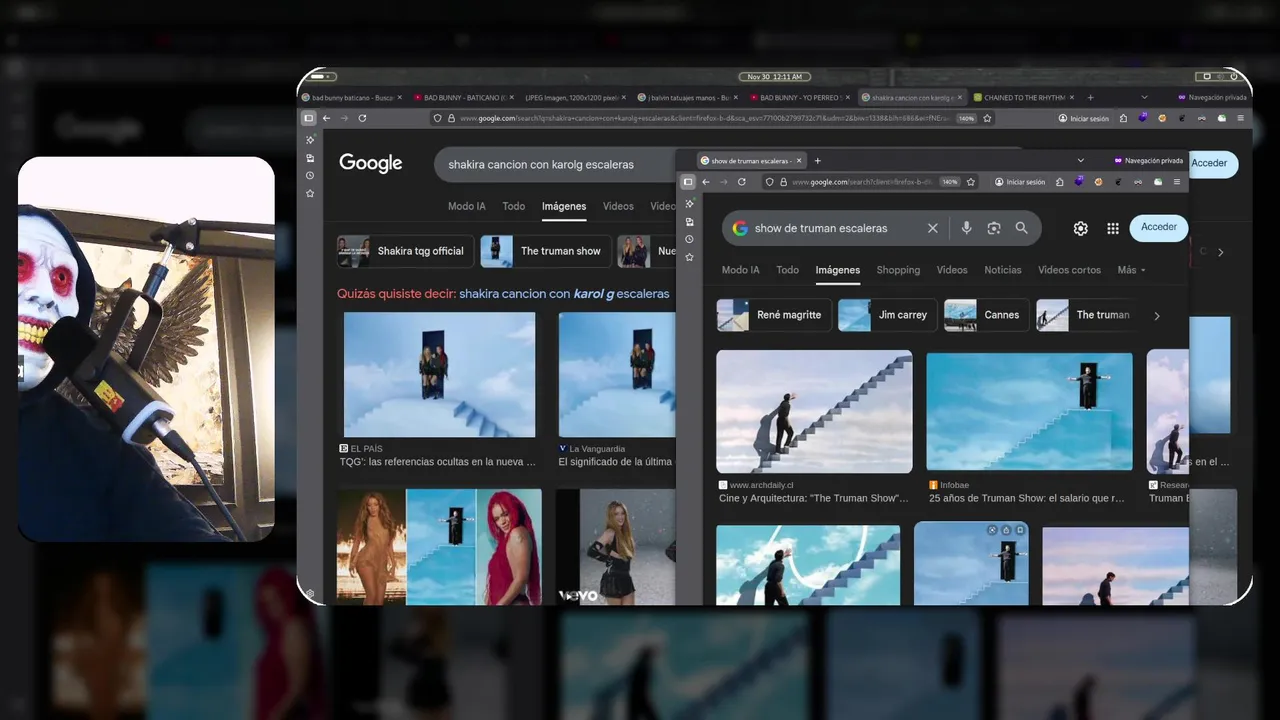Expand the front window's list-all-tabs chevron
This screenshot has height=720, width=1280.
click(x=1080, y=161)
